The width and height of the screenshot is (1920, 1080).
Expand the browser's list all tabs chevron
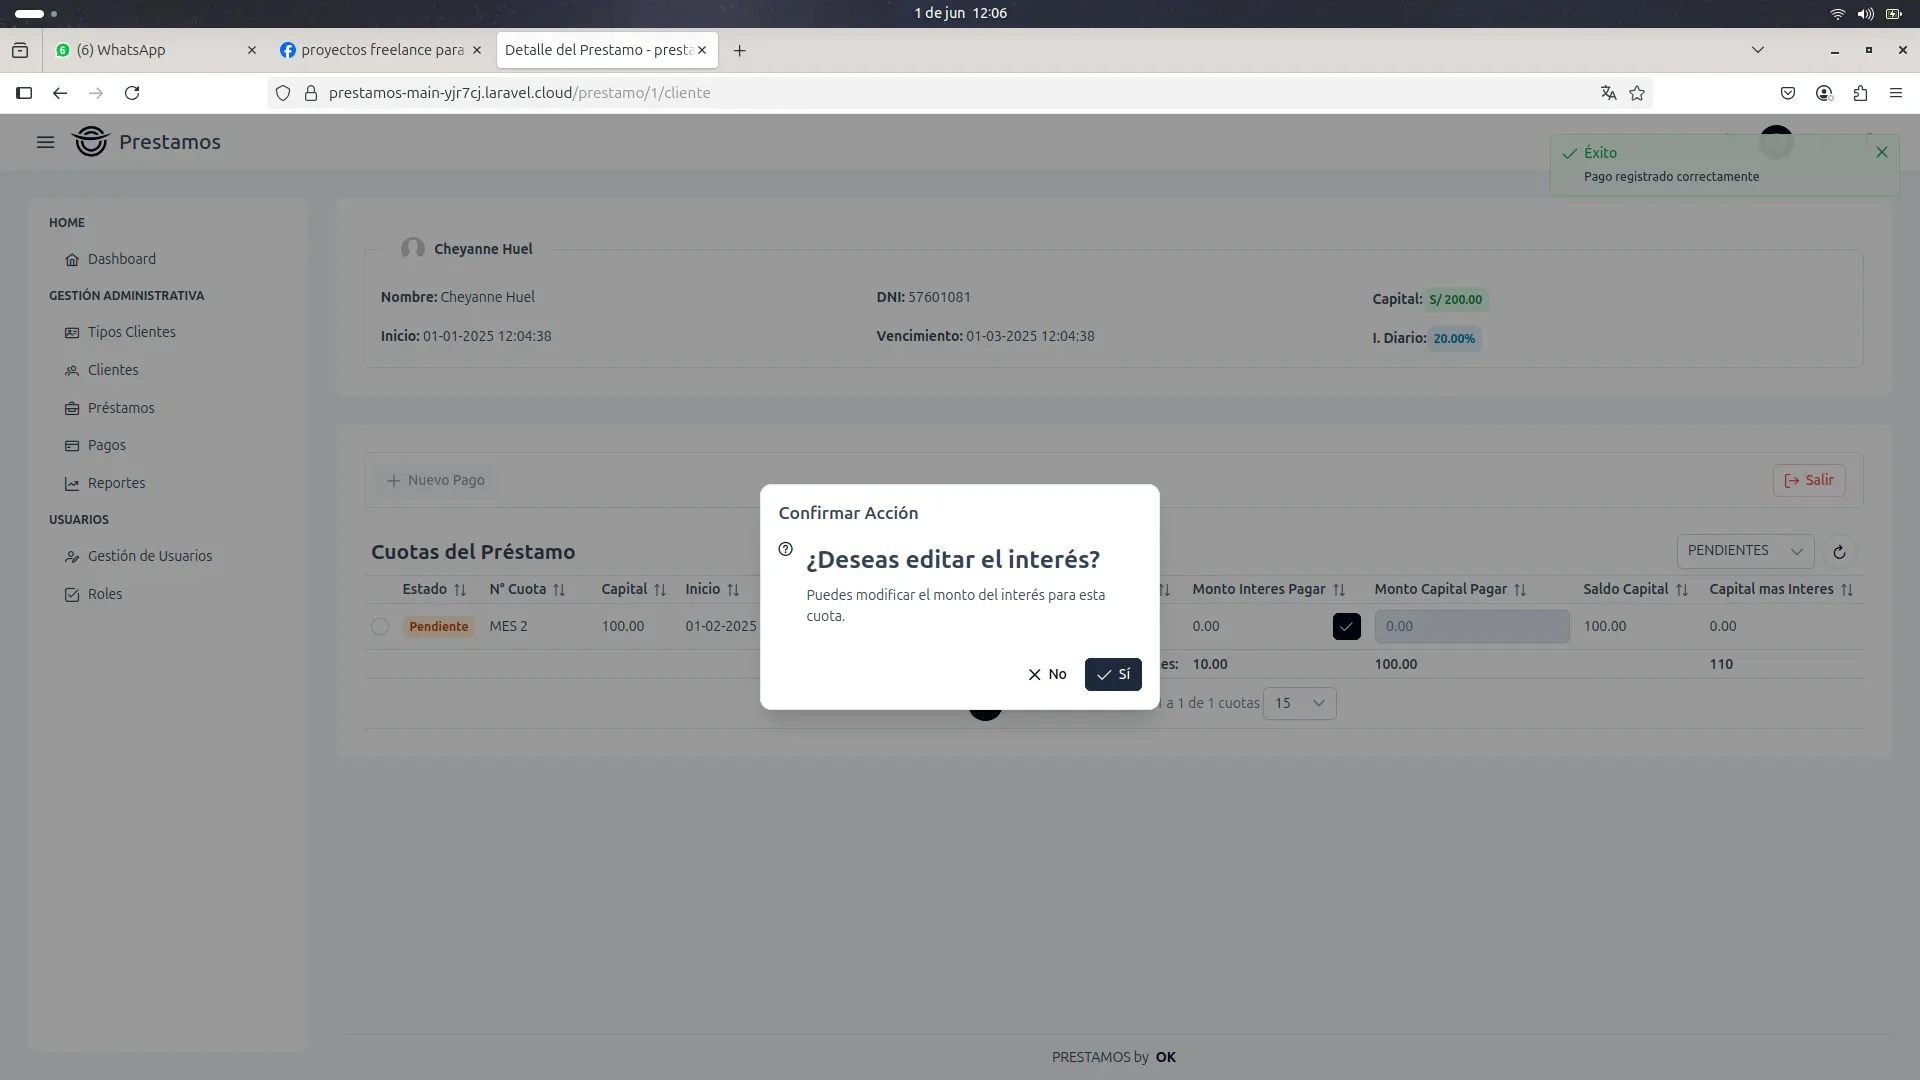pos(1757,50)
